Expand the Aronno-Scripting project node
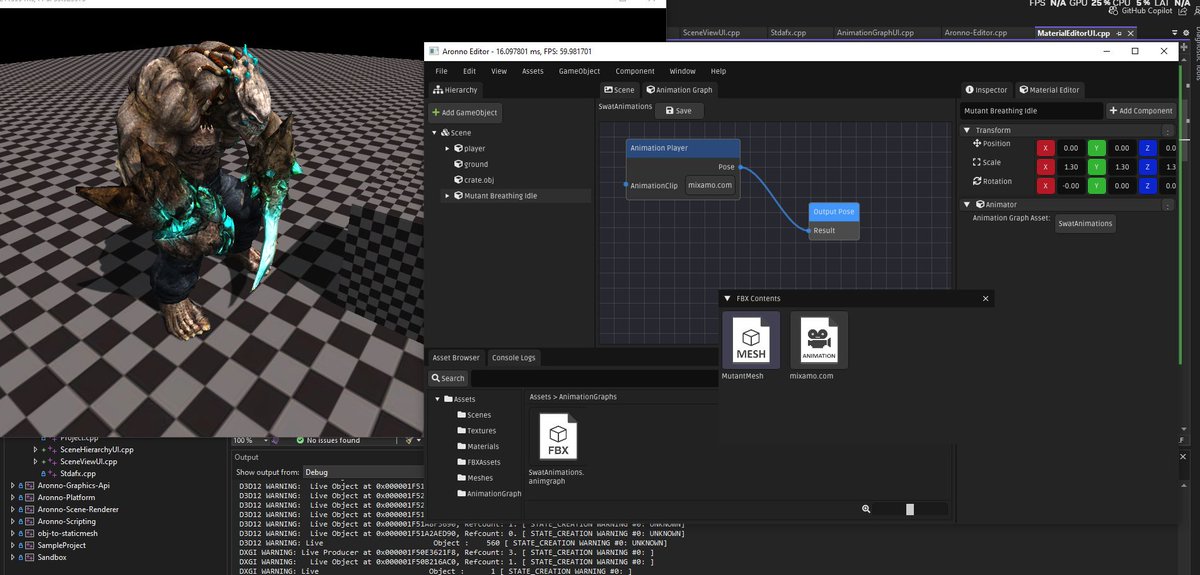 [13, 521]
